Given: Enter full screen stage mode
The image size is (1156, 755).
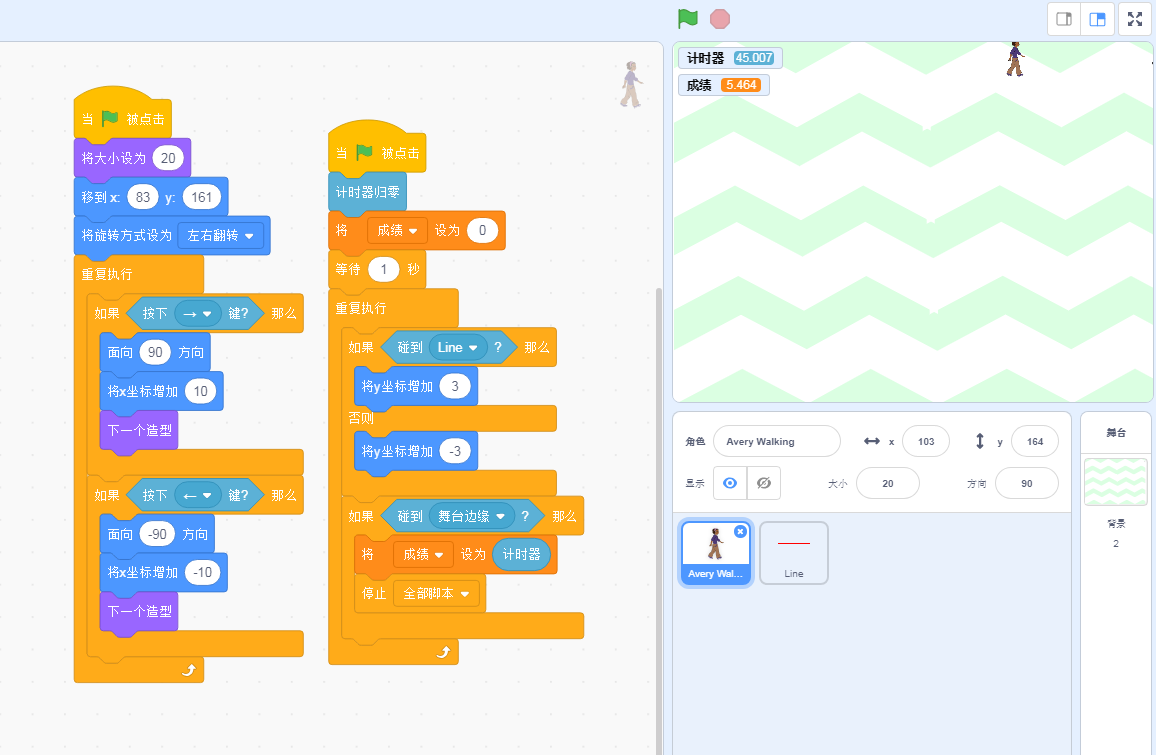Looking at the screenshot, I should (1135, 19).
